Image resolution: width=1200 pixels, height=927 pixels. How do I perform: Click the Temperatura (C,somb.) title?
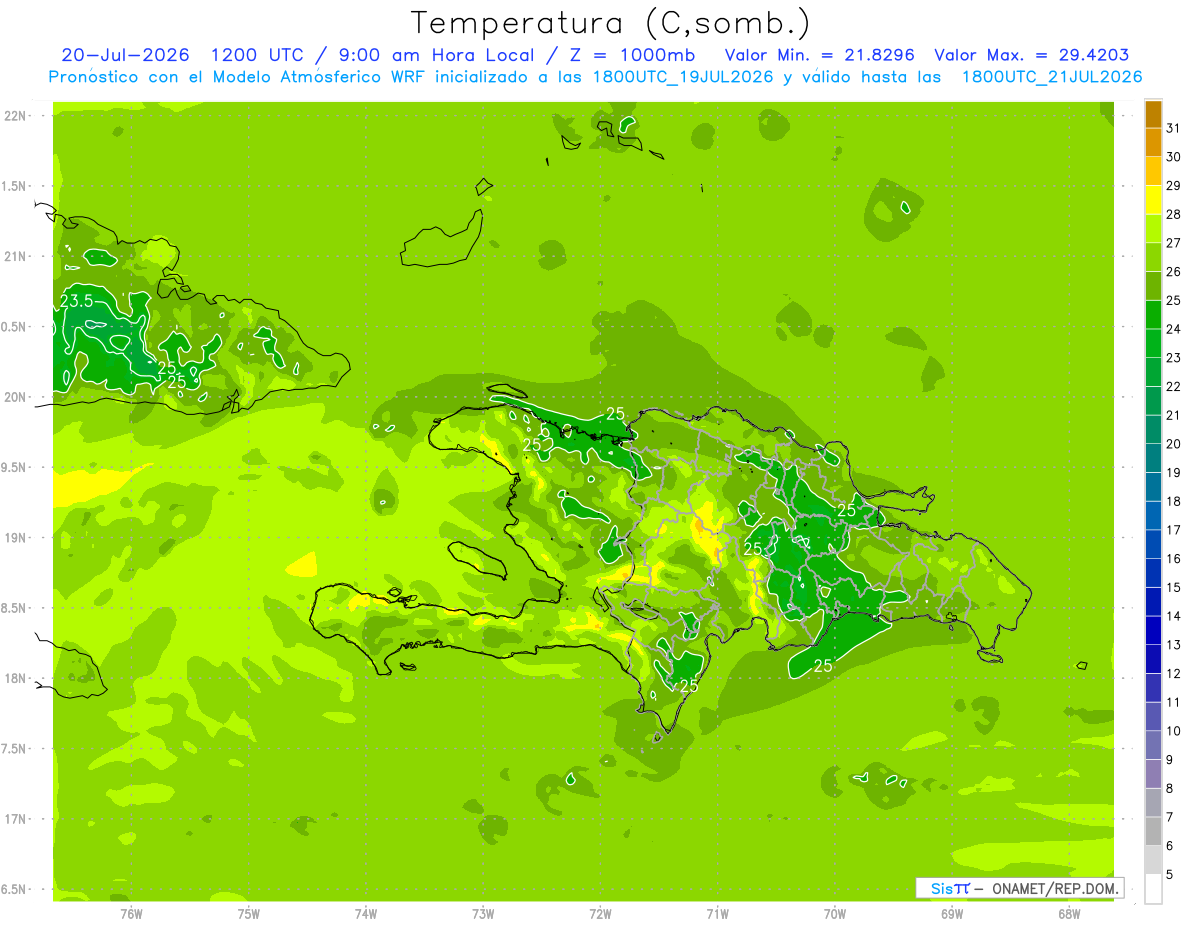610,23
